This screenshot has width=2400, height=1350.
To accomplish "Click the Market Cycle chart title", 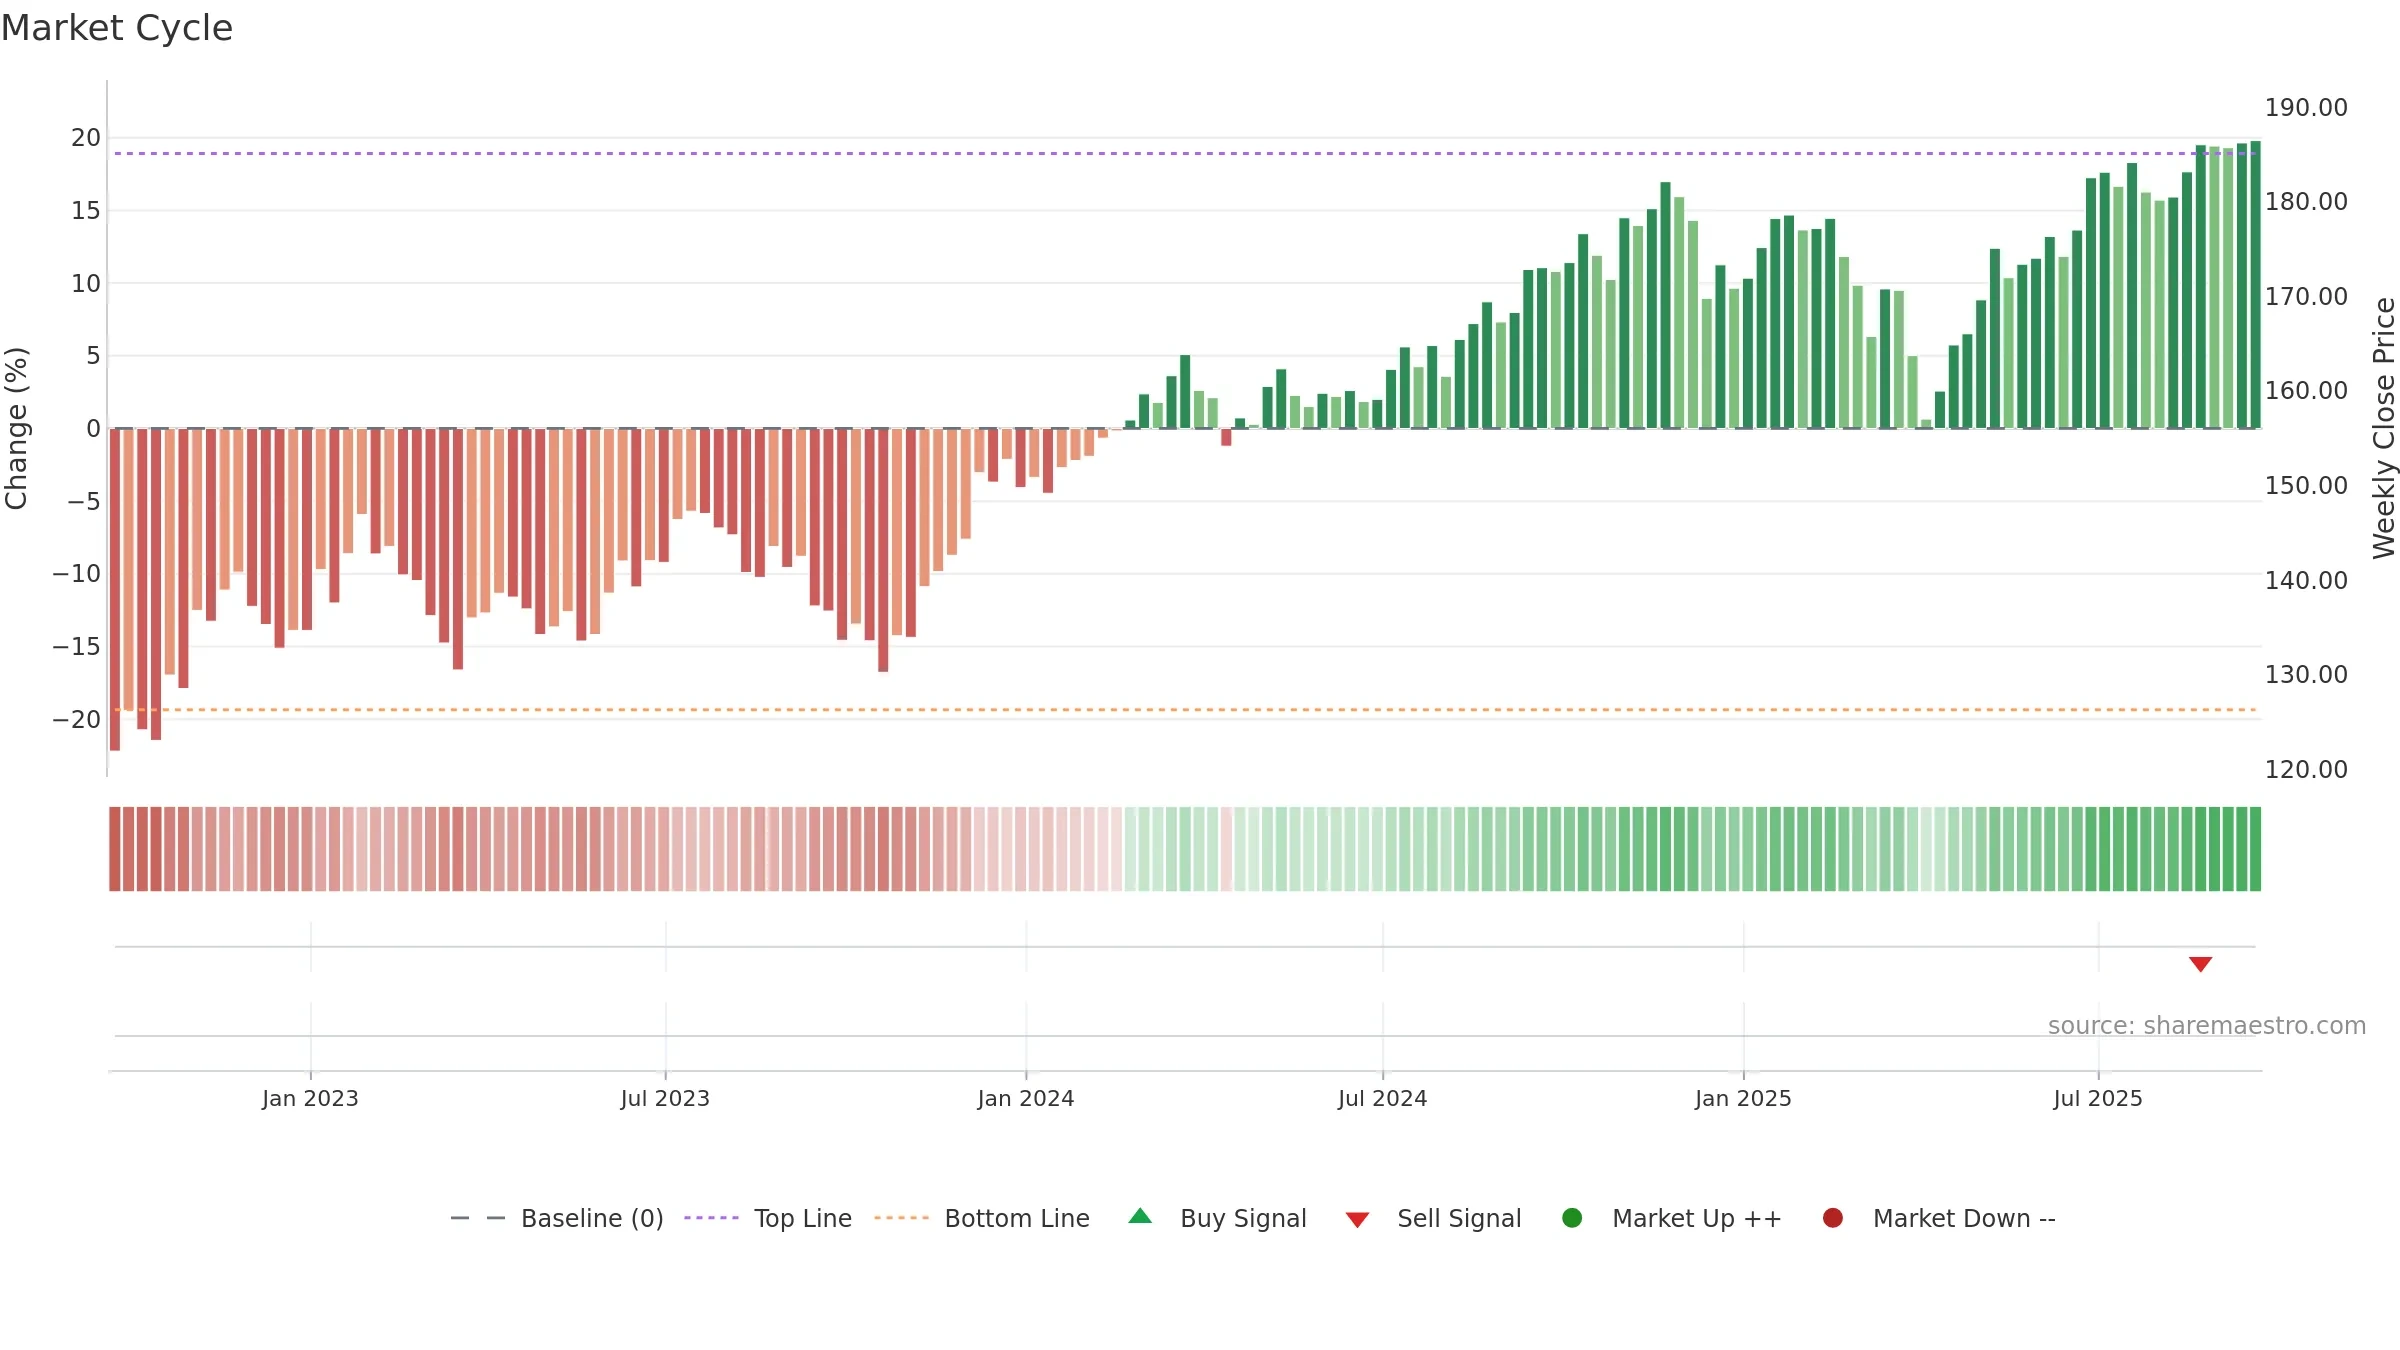I will click(x=117, y=28).
